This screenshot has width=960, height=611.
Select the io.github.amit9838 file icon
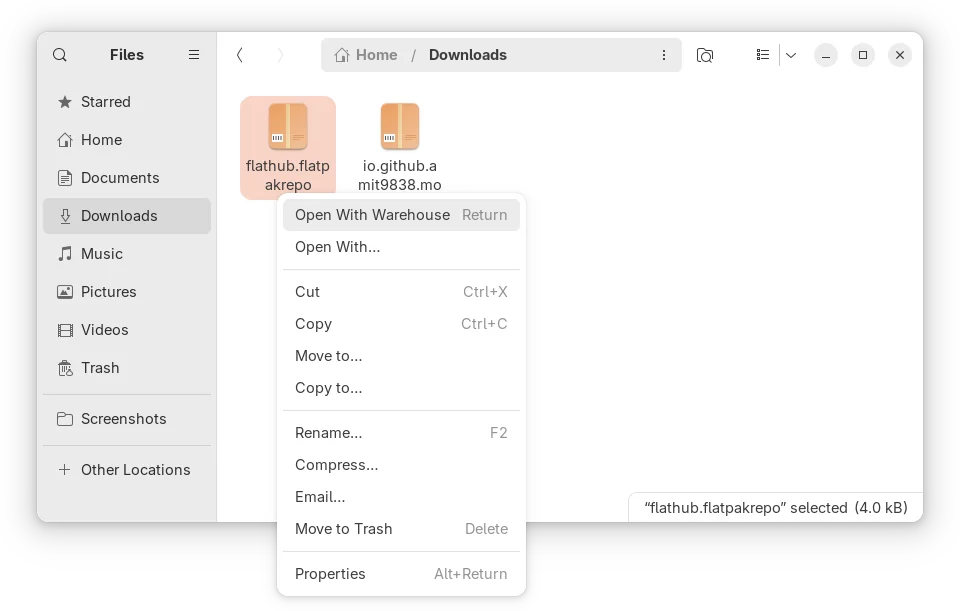pos(400,127)
